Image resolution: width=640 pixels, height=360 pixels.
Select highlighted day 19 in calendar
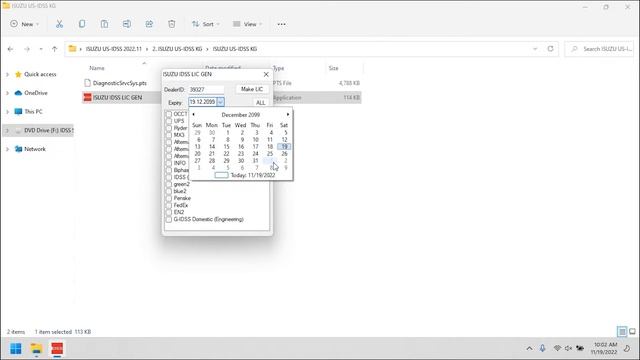click(x=284, y=147)
